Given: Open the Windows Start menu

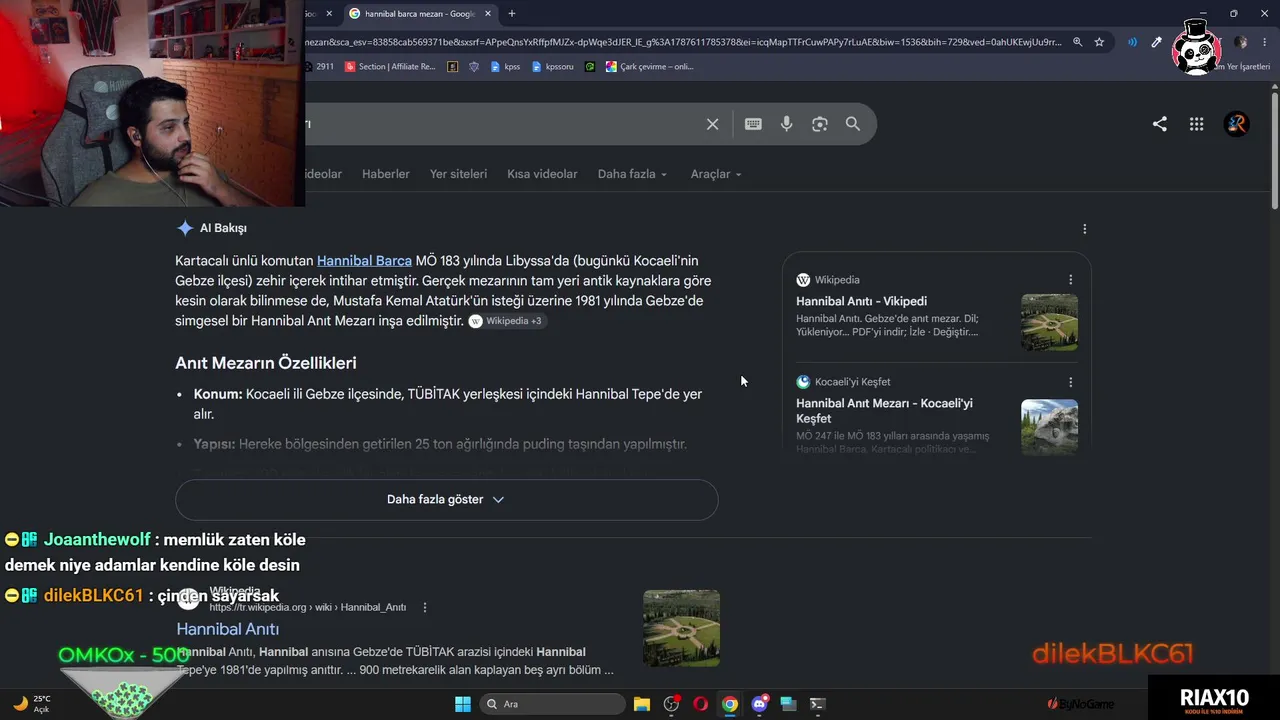Looking at the screenshot, I should [463, 704].
